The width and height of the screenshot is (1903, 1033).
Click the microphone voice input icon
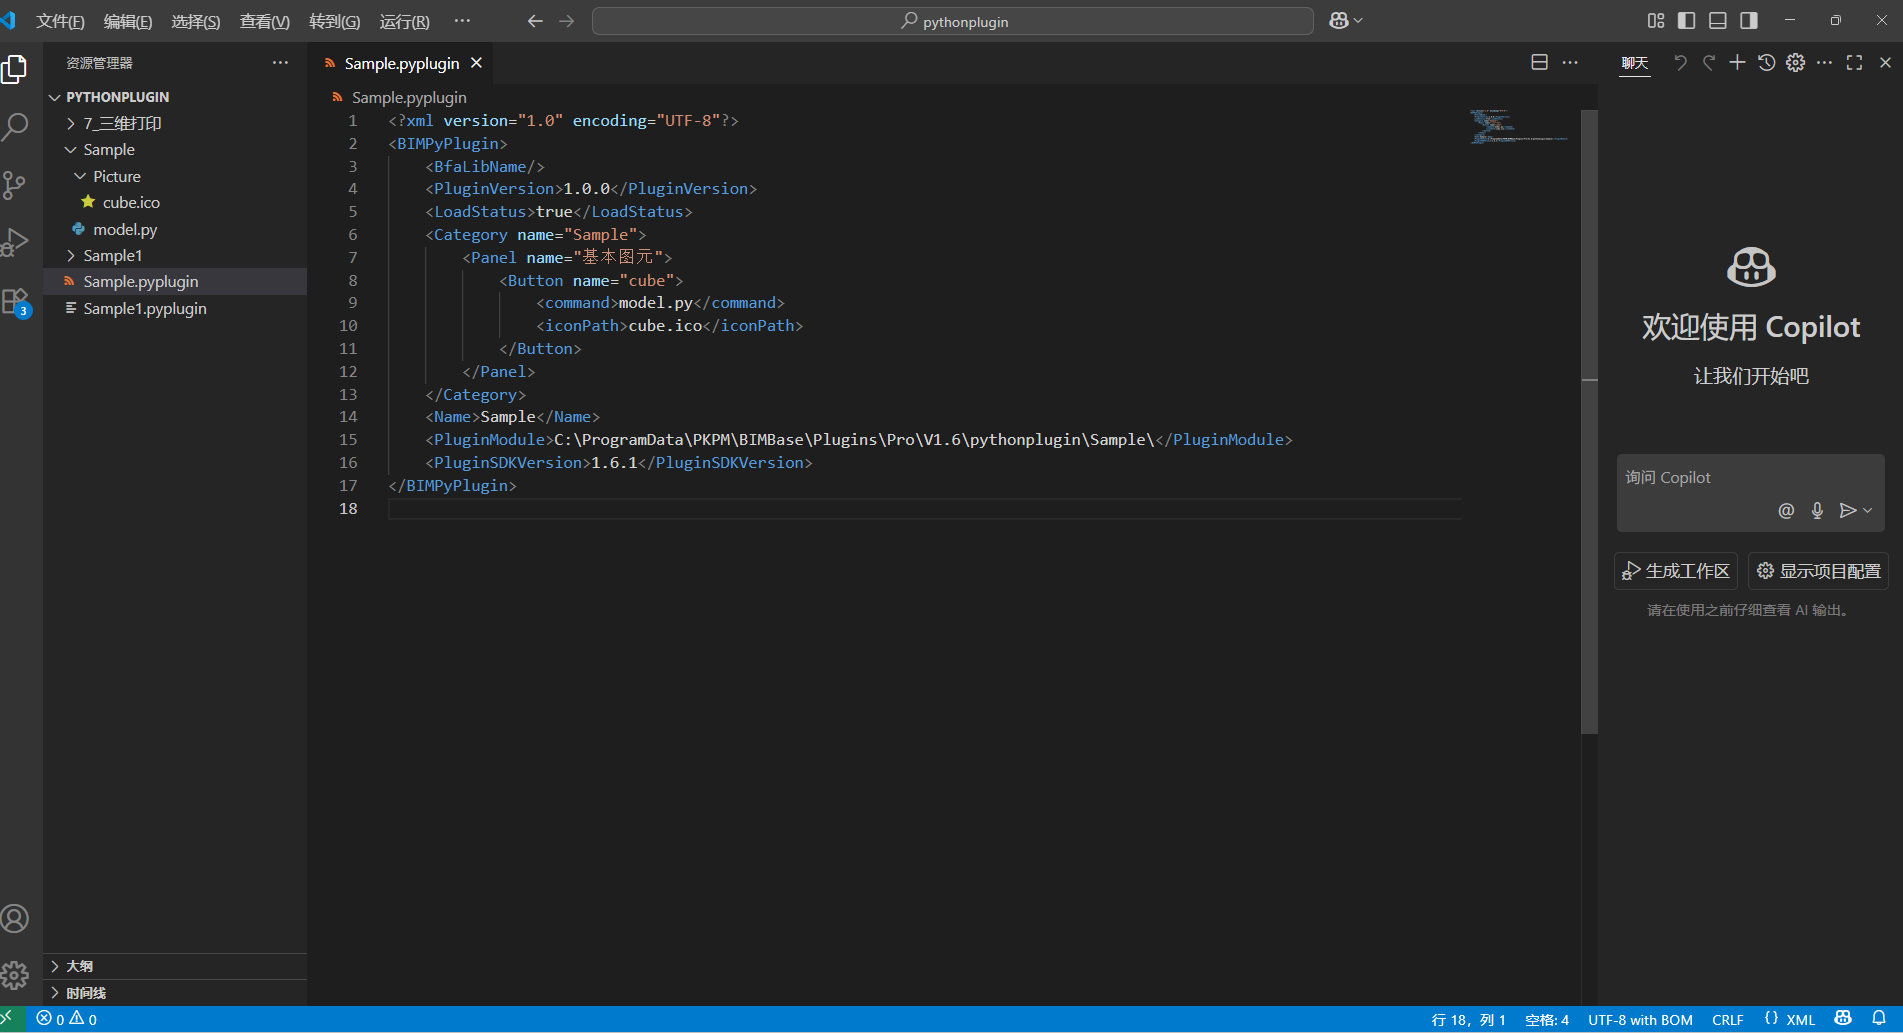pos(1817,511)
